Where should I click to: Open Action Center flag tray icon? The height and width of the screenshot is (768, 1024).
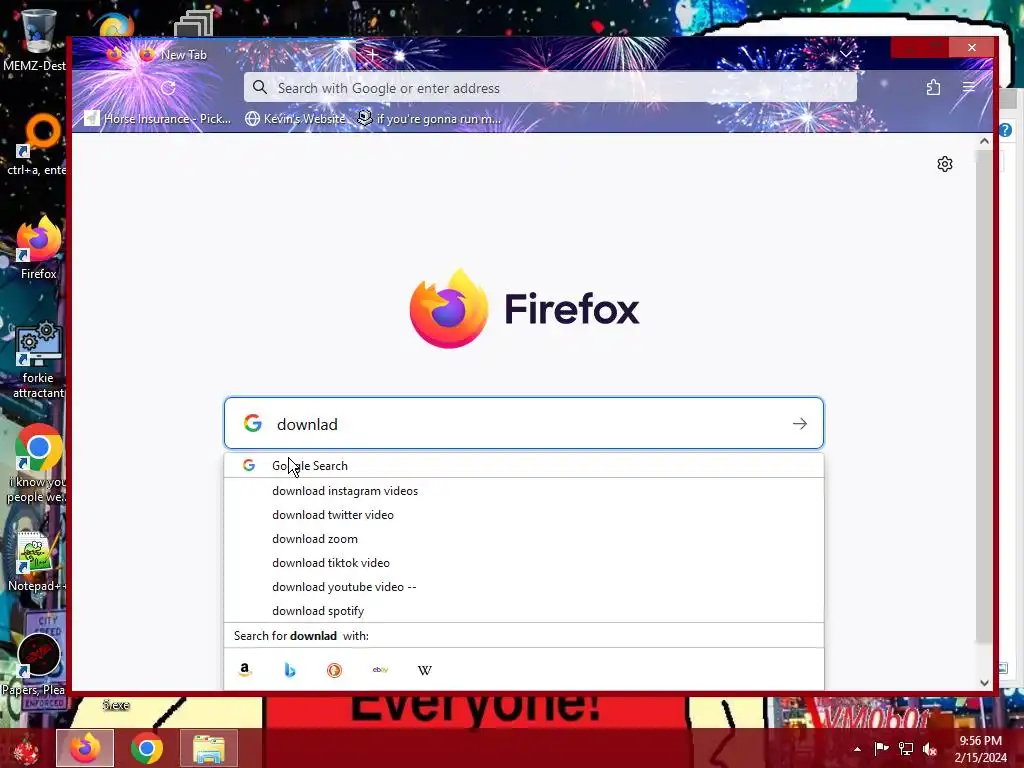click(881, 748)
